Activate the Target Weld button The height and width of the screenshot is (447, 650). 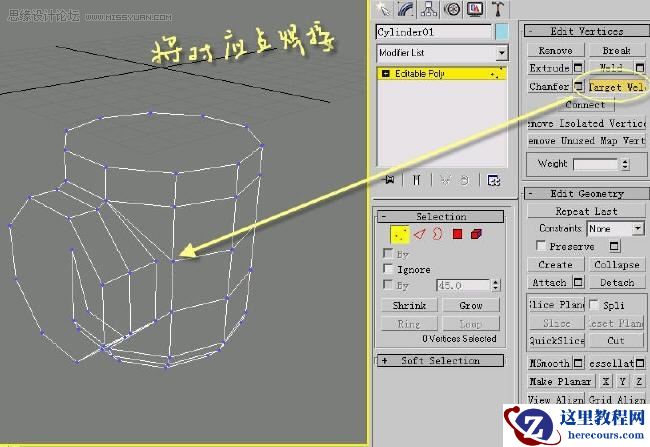tap(617, 87)
